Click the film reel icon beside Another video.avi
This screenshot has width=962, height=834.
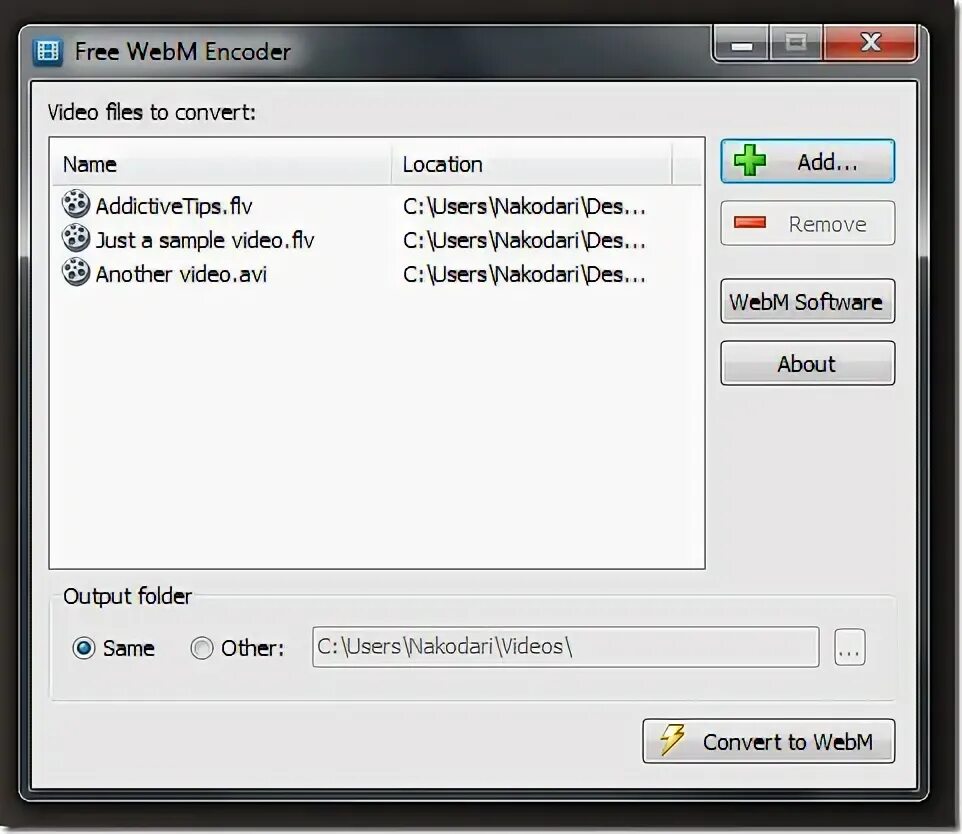click(x=76, y=271)
